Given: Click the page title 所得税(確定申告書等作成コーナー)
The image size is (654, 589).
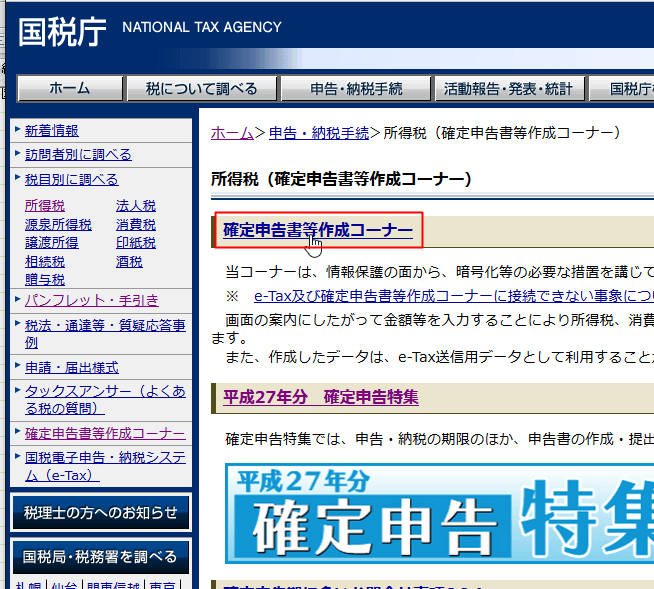Looking at the screenshot, I should [342, 179].
